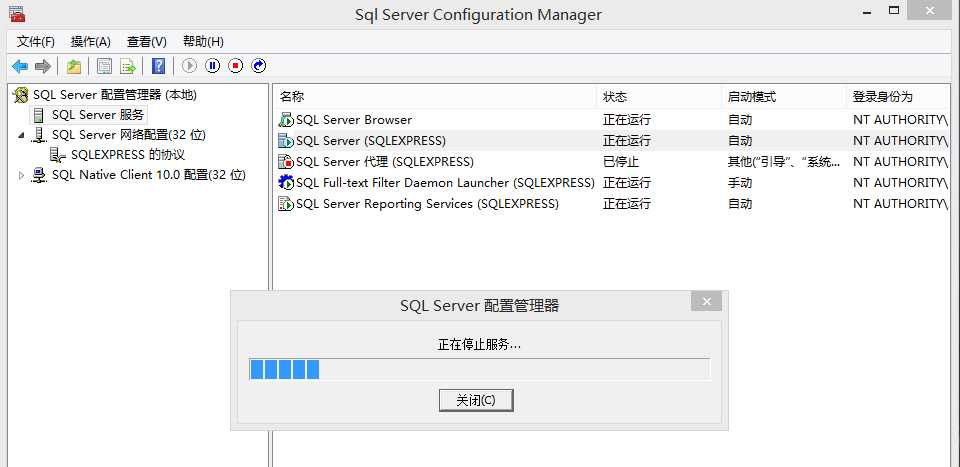Click the Back arrow toolbar icon
The image size is (960, 467).
20,66
